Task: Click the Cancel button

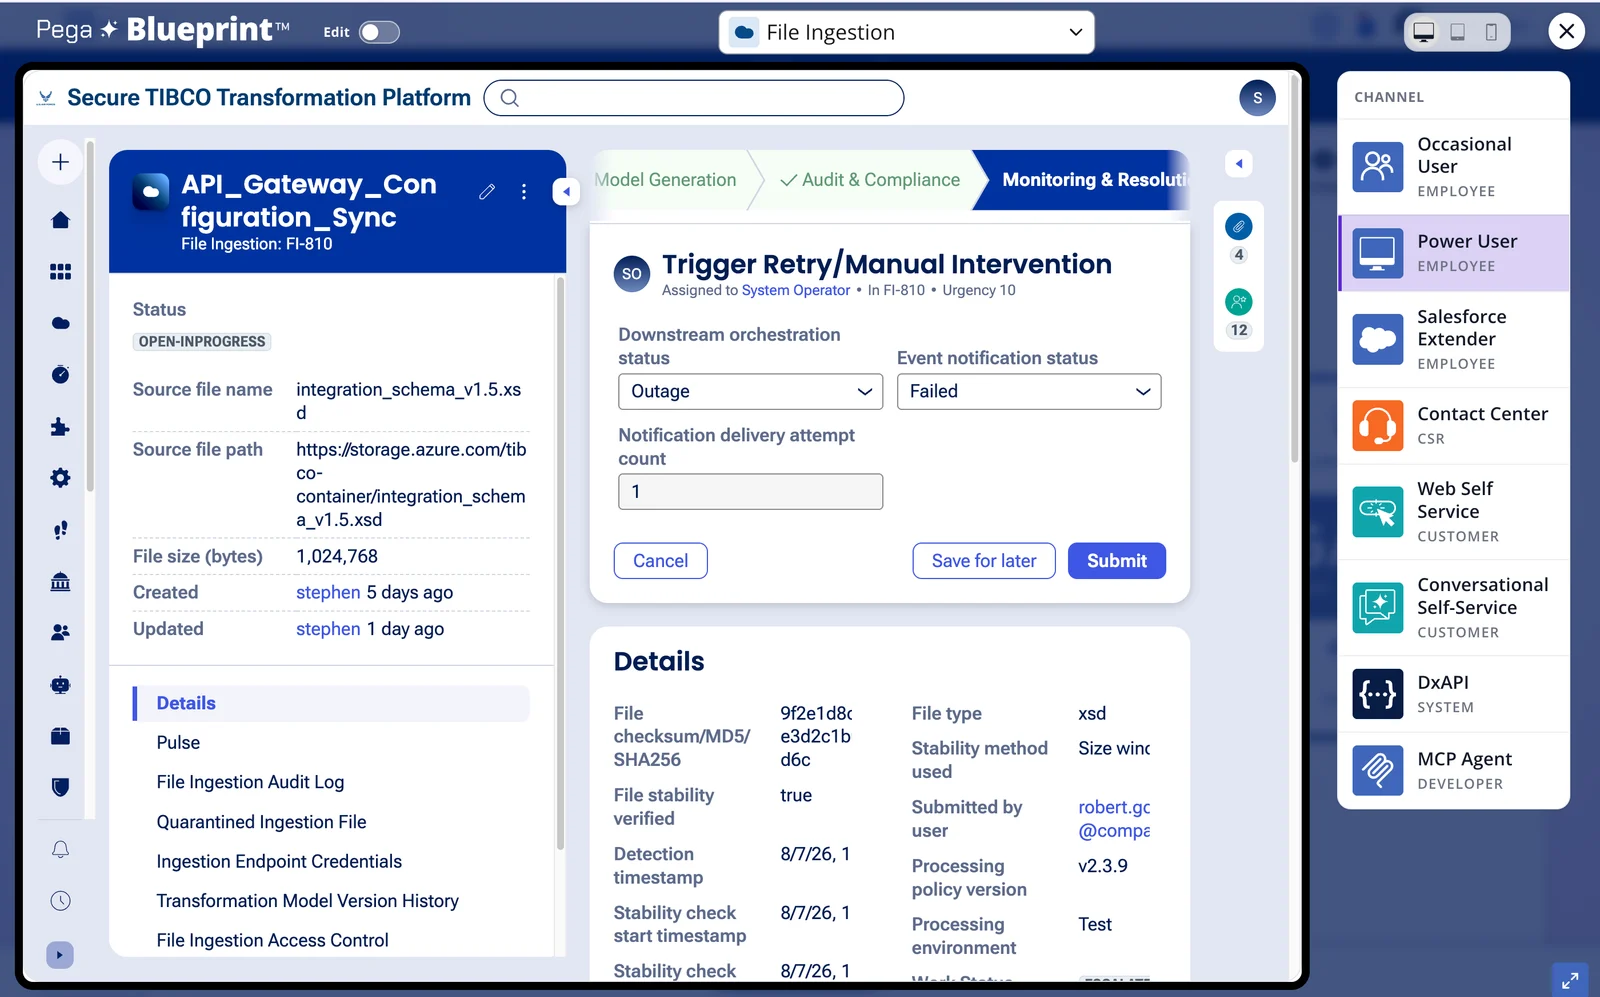Action: (661, 561)
